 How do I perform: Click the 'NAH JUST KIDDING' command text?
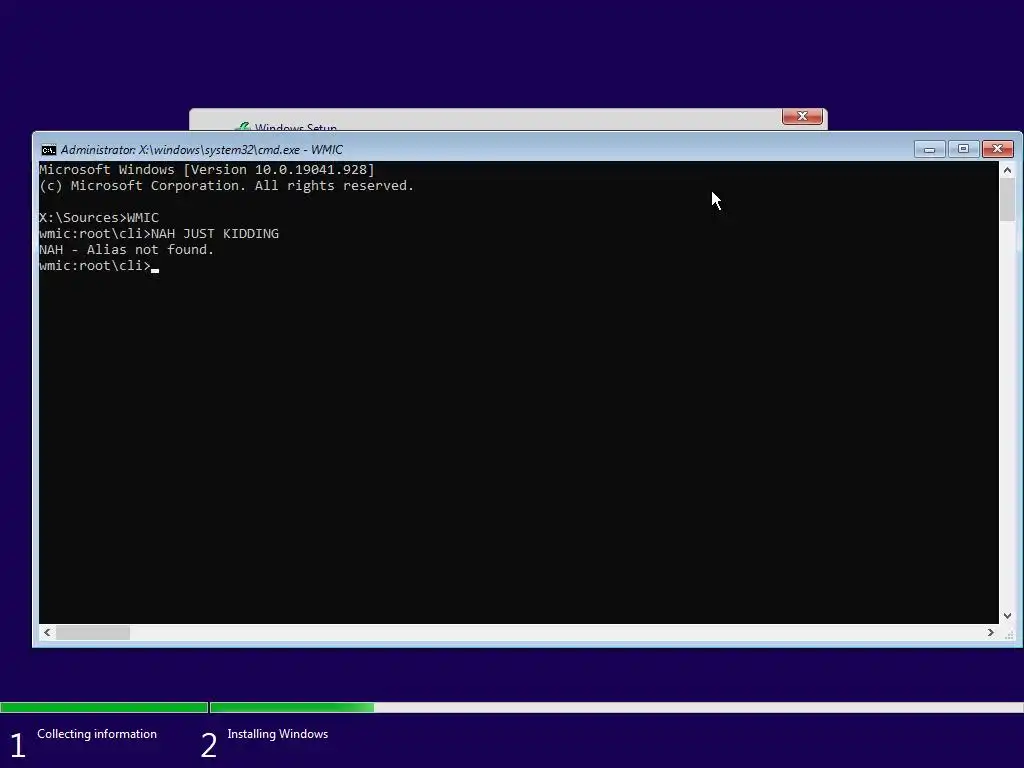(x=215, y=234)
